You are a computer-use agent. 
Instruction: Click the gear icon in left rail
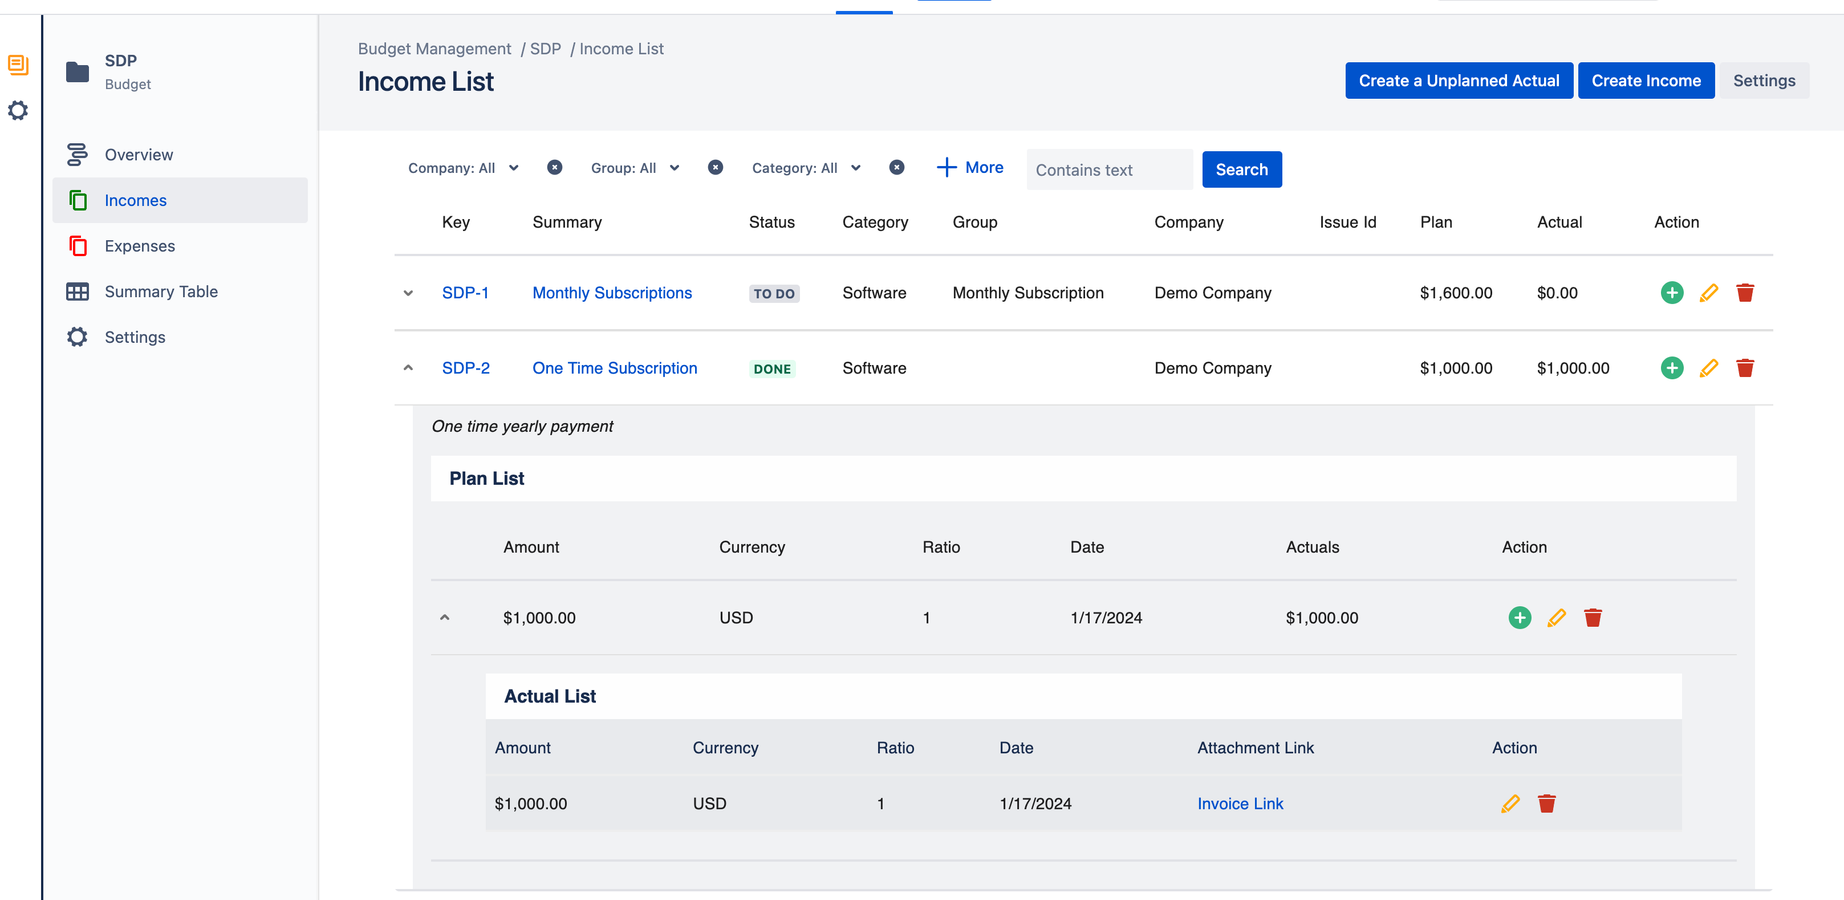18,110
